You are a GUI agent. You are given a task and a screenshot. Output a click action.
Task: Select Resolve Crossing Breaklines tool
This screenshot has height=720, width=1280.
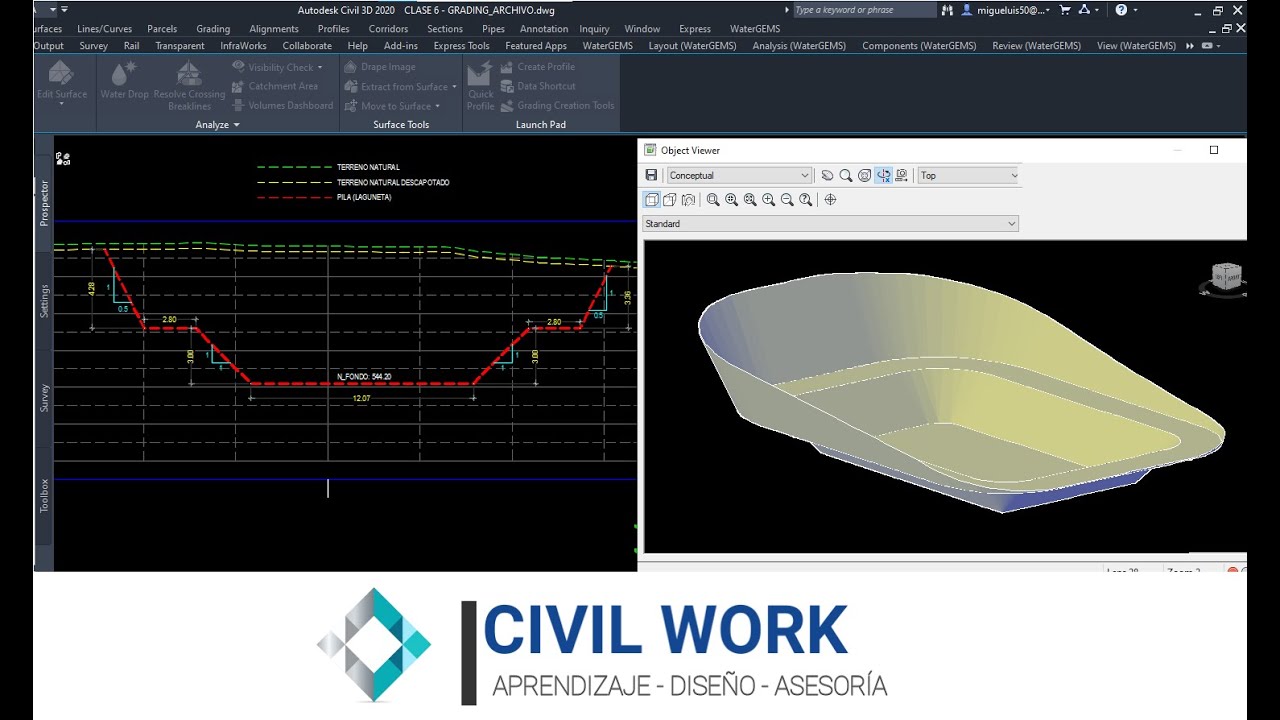tap(189, 86)
